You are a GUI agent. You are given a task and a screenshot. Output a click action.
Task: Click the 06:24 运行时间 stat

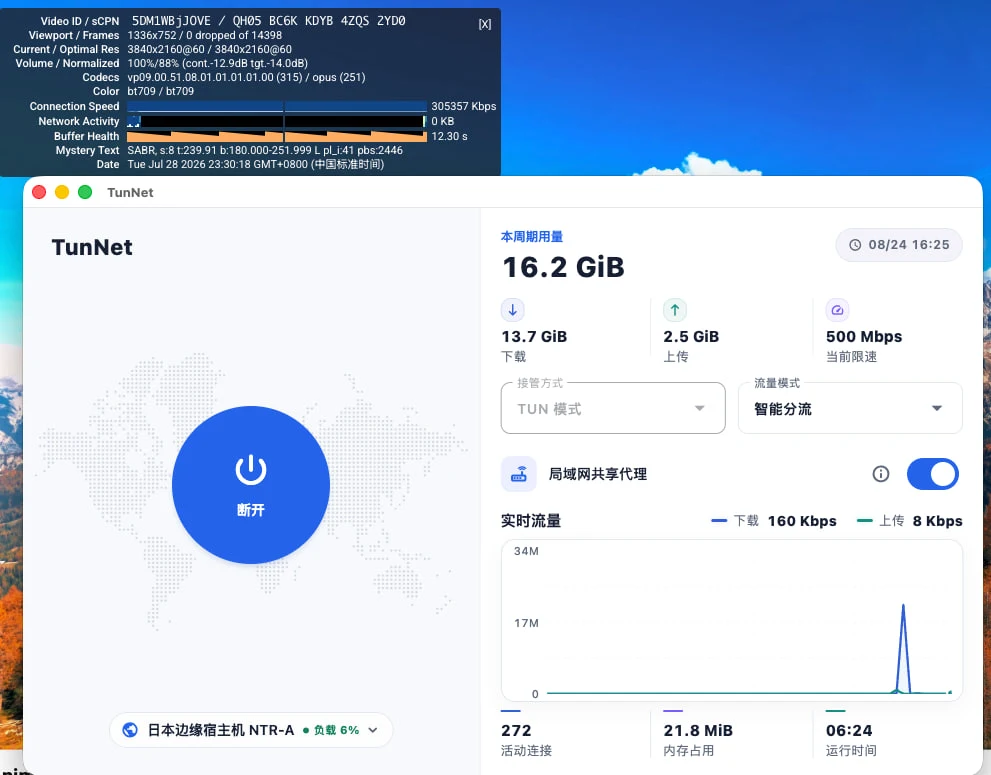coord(851,738)
